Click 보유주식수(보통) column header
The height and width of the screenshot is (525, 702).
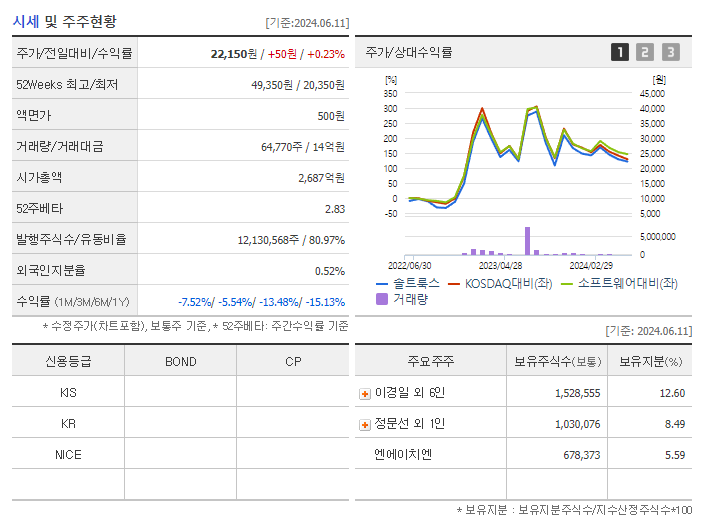[x=557, y=361]
